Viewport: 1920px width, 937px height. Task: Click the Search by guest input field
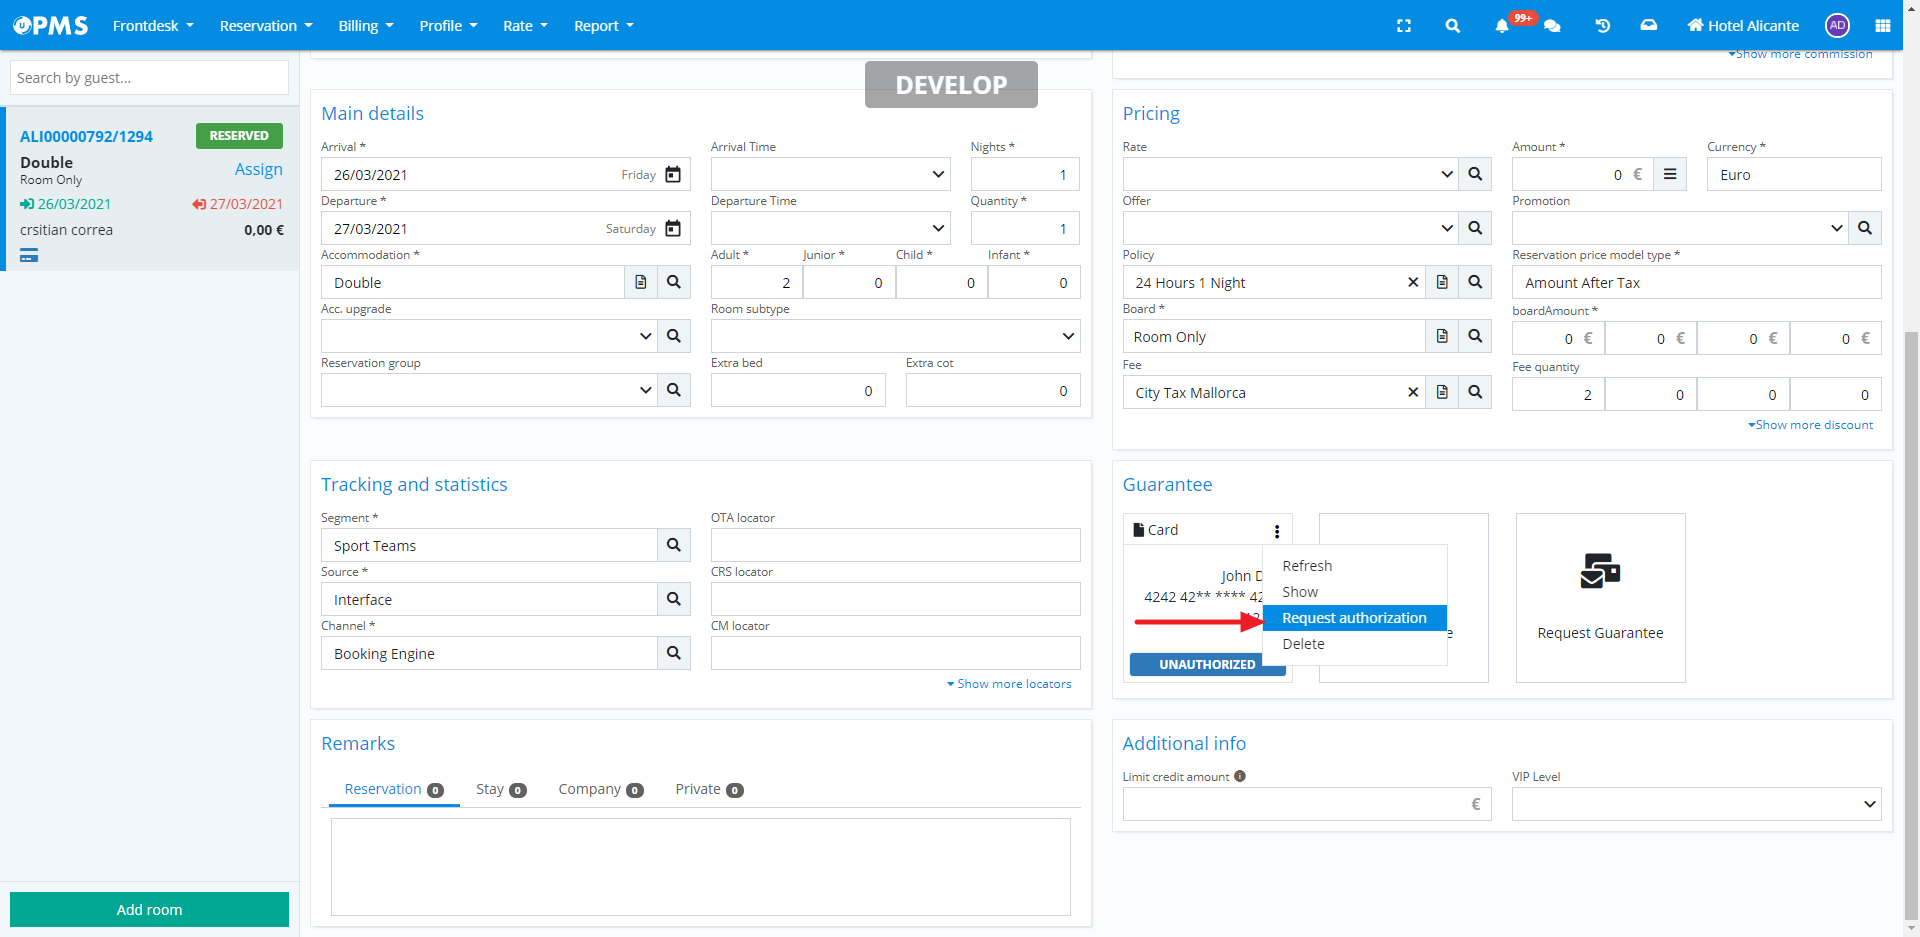(x=149, y=78)
